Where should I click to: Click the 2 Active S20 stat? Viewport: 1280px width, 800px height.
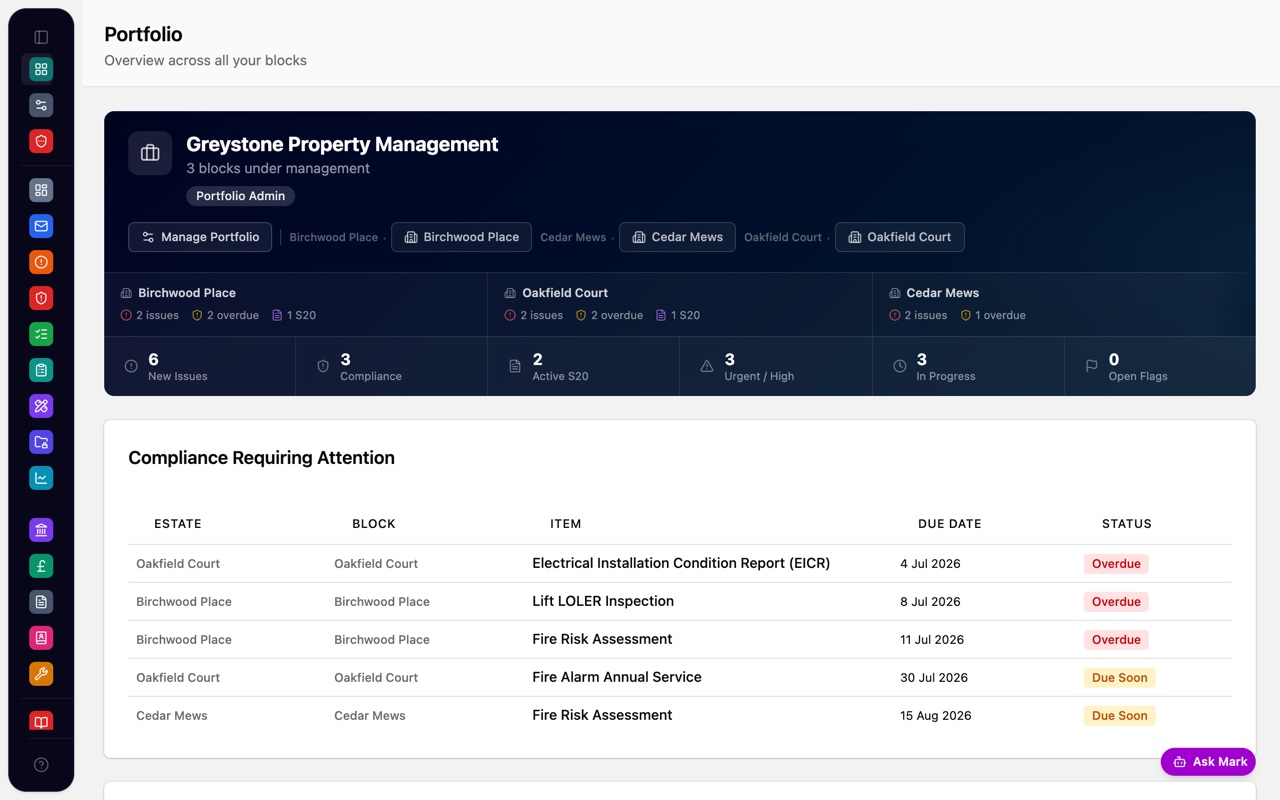coord(584,366)
